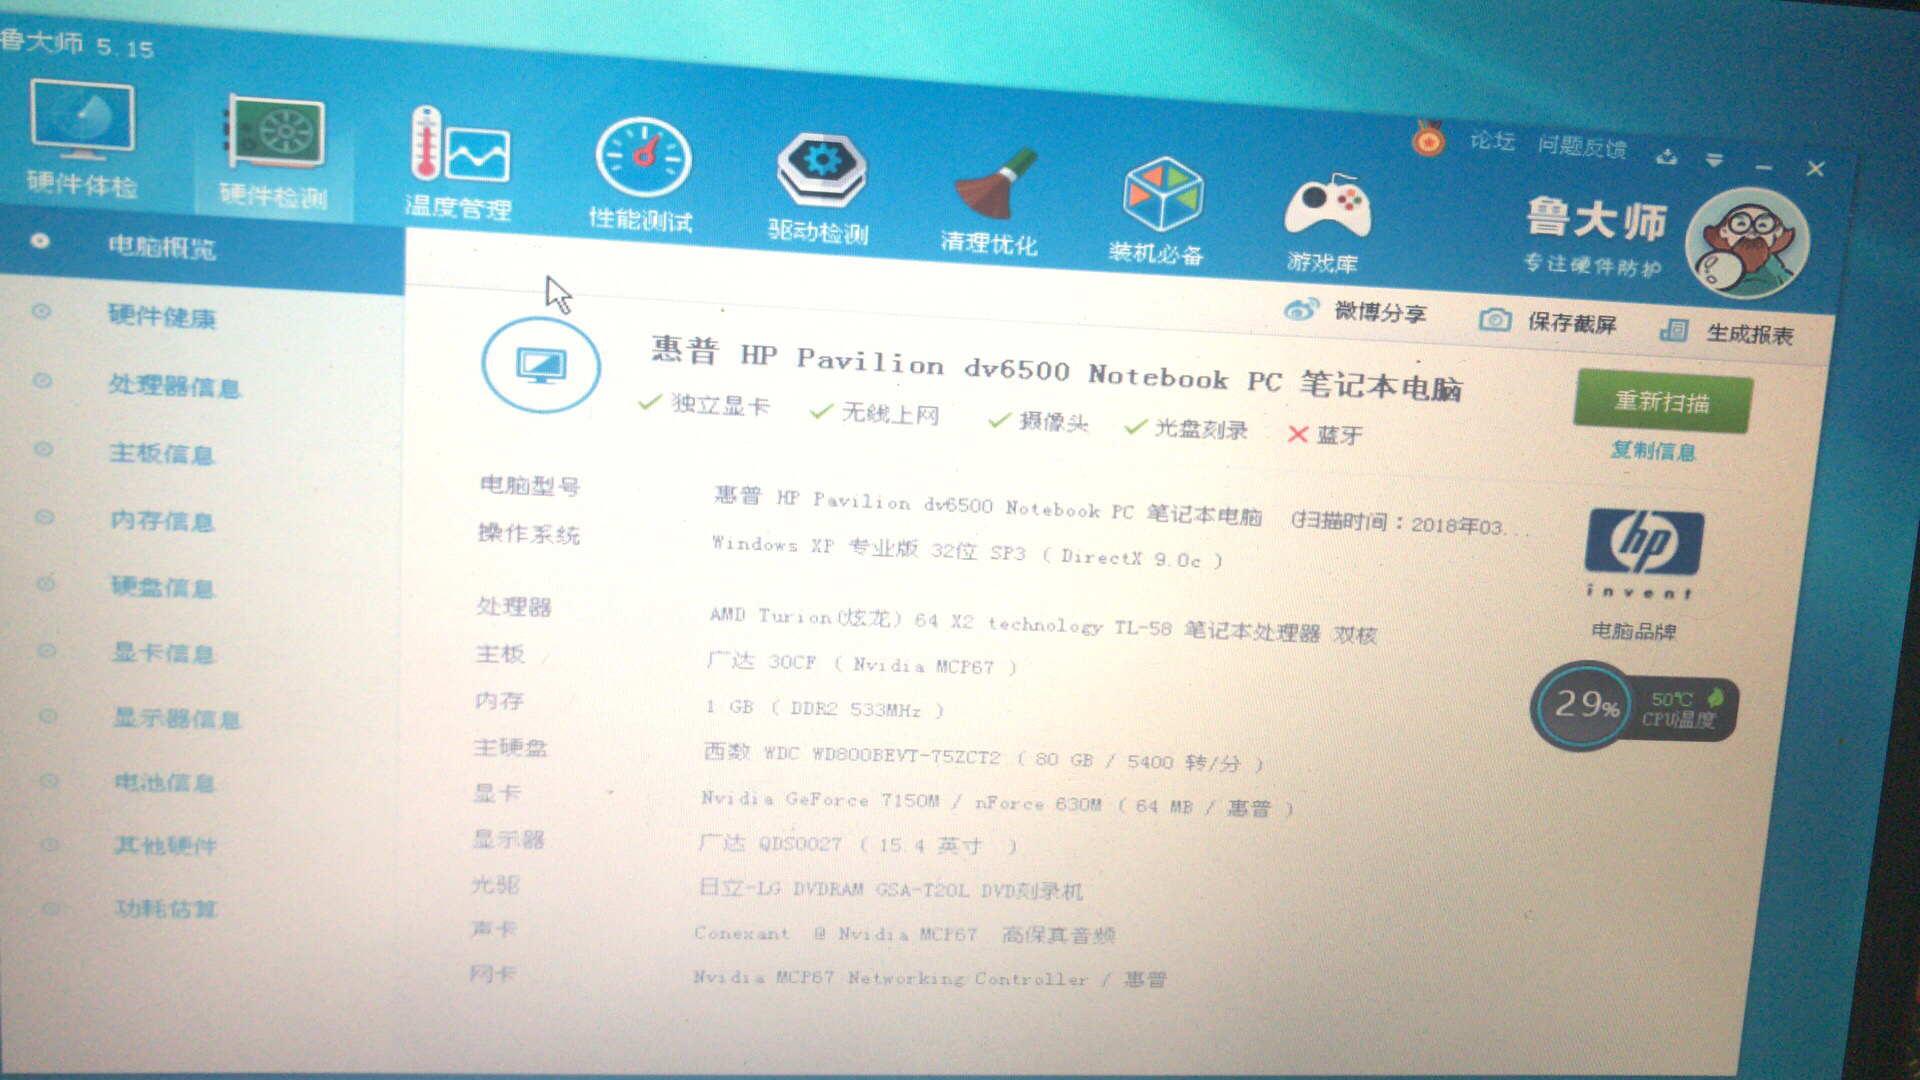Open the title bar main menu dropdown arrow

coord(1715,160)
